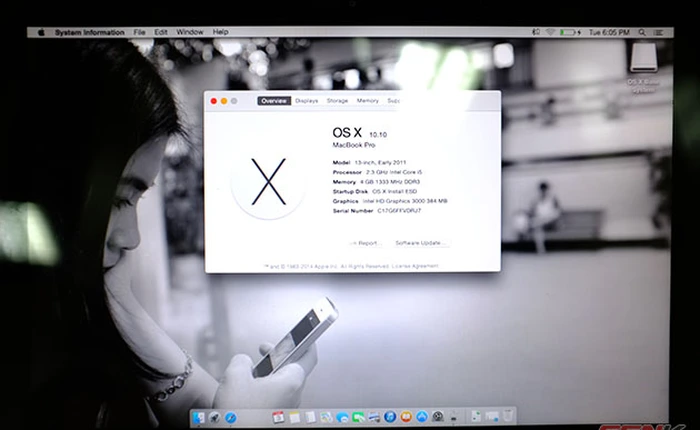
Task: Click System Information chip icon in dock
Action: (454, 417)
